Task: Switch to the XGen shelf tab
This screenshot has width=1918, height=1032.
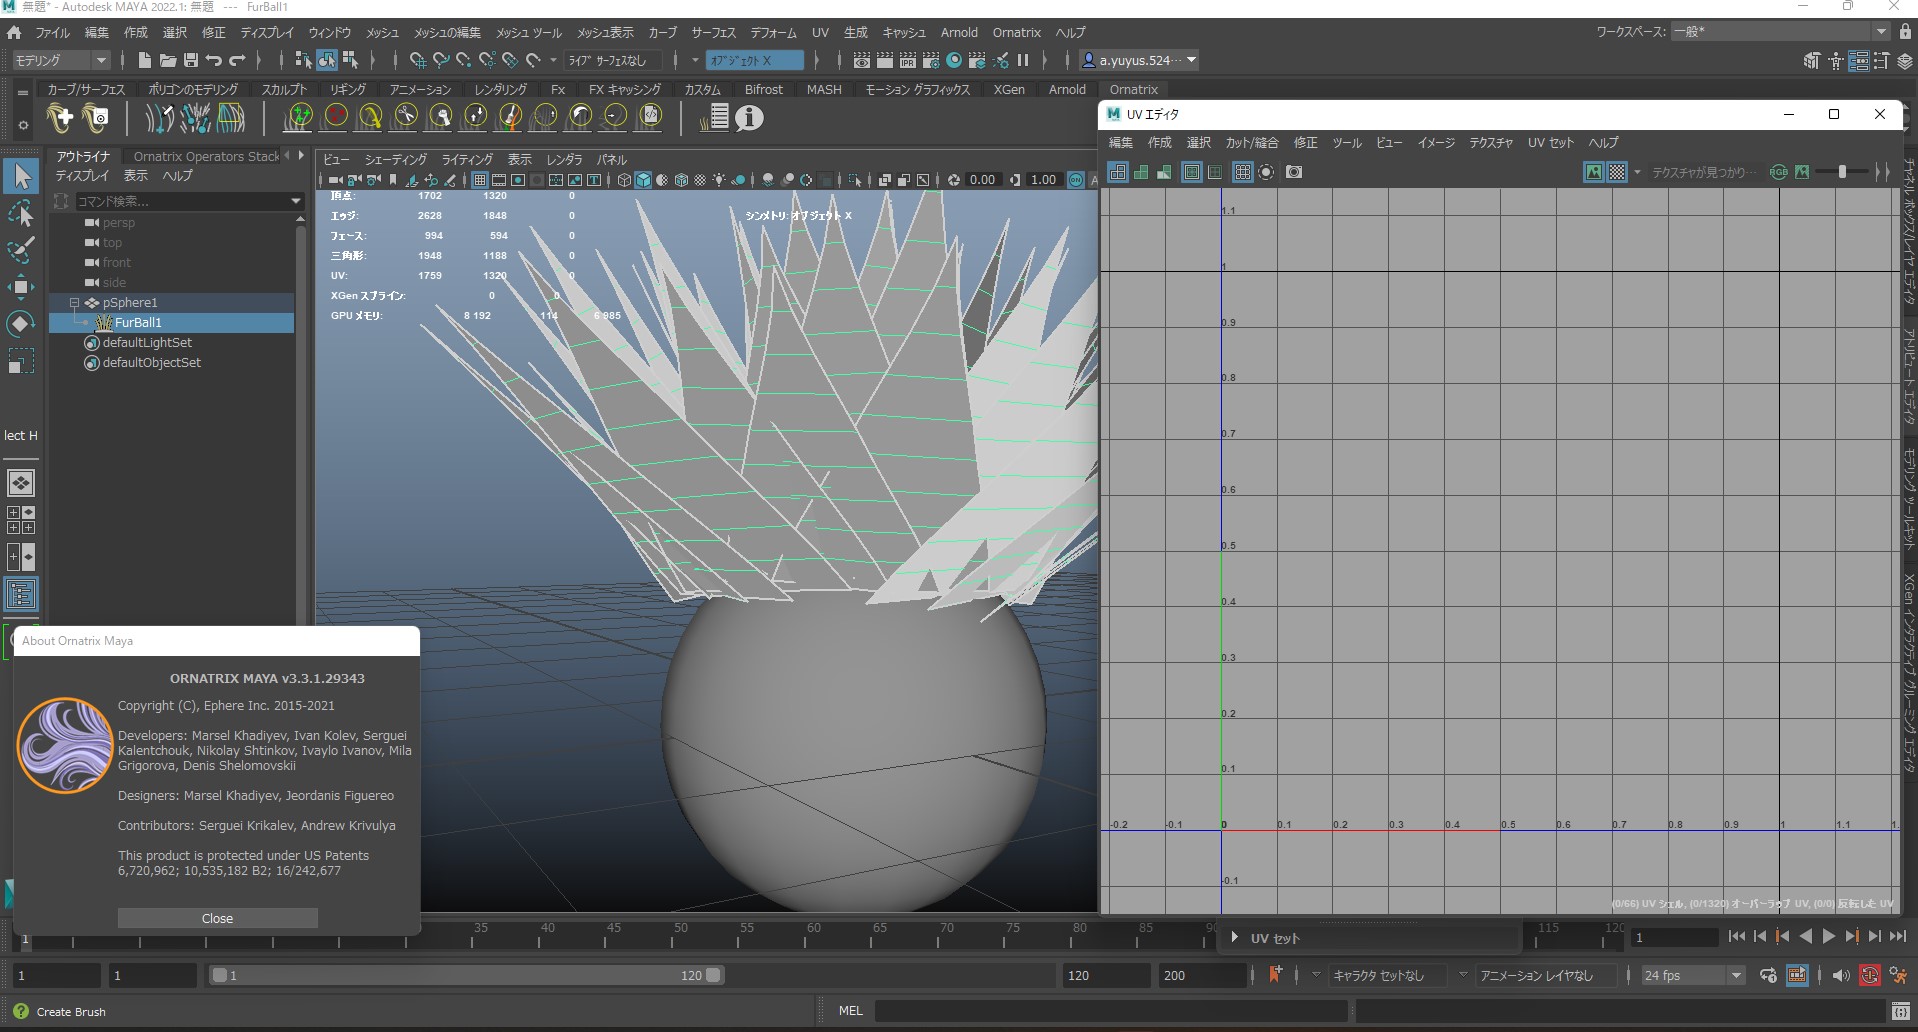Action: (x=1008, y=89)
